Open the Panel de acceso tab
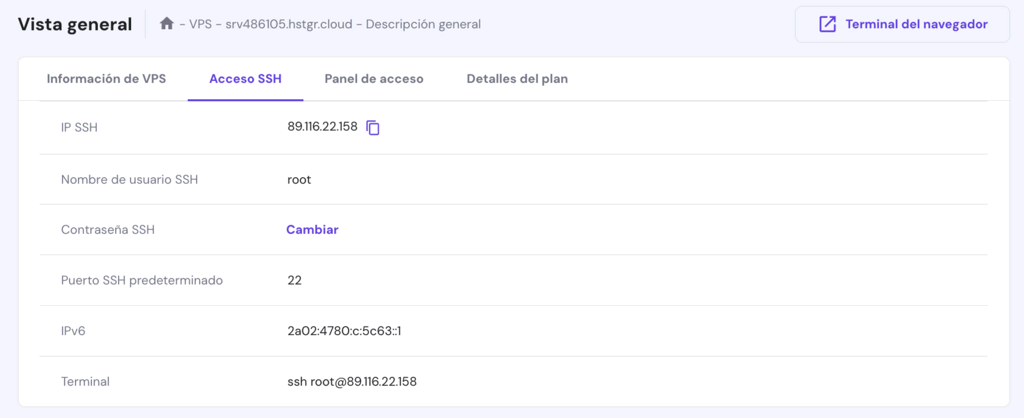Viewport: 1024px width, 418px height. click(374, 79)
